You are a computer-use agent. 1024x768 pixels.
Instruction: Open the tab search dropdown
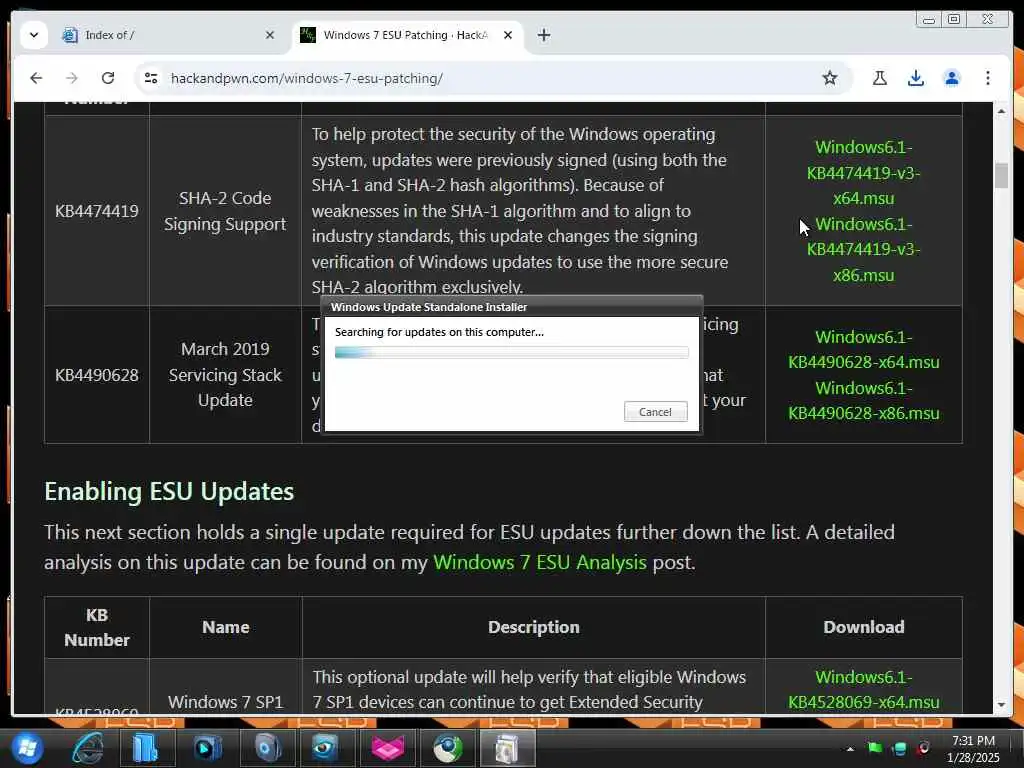point(34,35)
